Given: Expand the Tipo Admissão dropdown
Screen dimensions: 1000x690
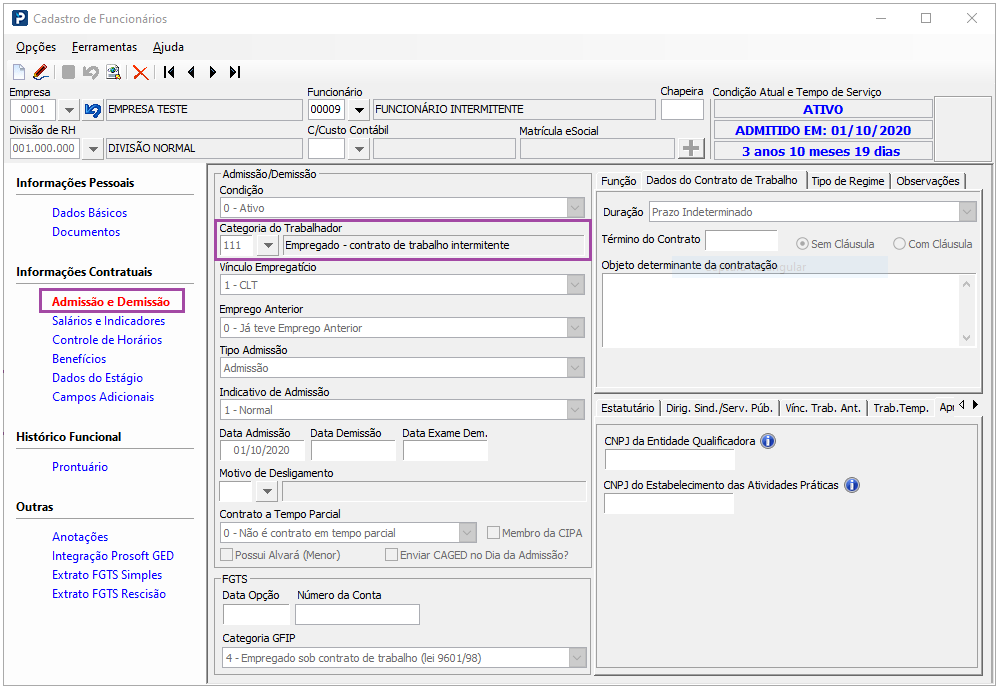Looking at the screenshot, I should (x=575, y=368).
